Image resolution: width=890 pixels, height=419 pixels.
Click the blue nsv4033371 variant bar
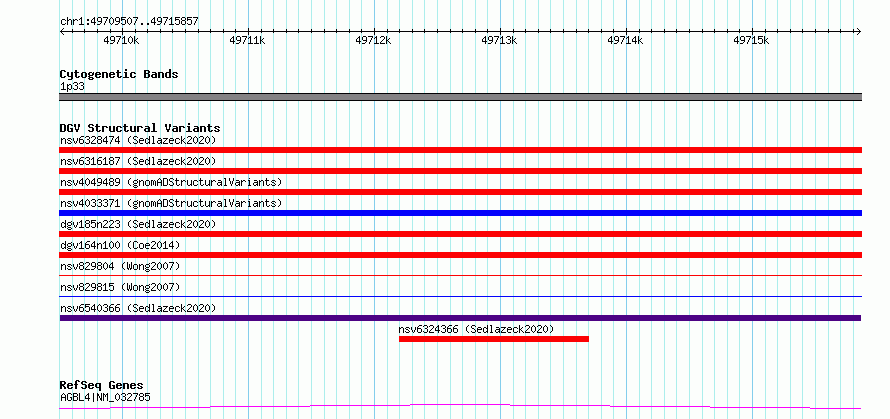[460, 213]
